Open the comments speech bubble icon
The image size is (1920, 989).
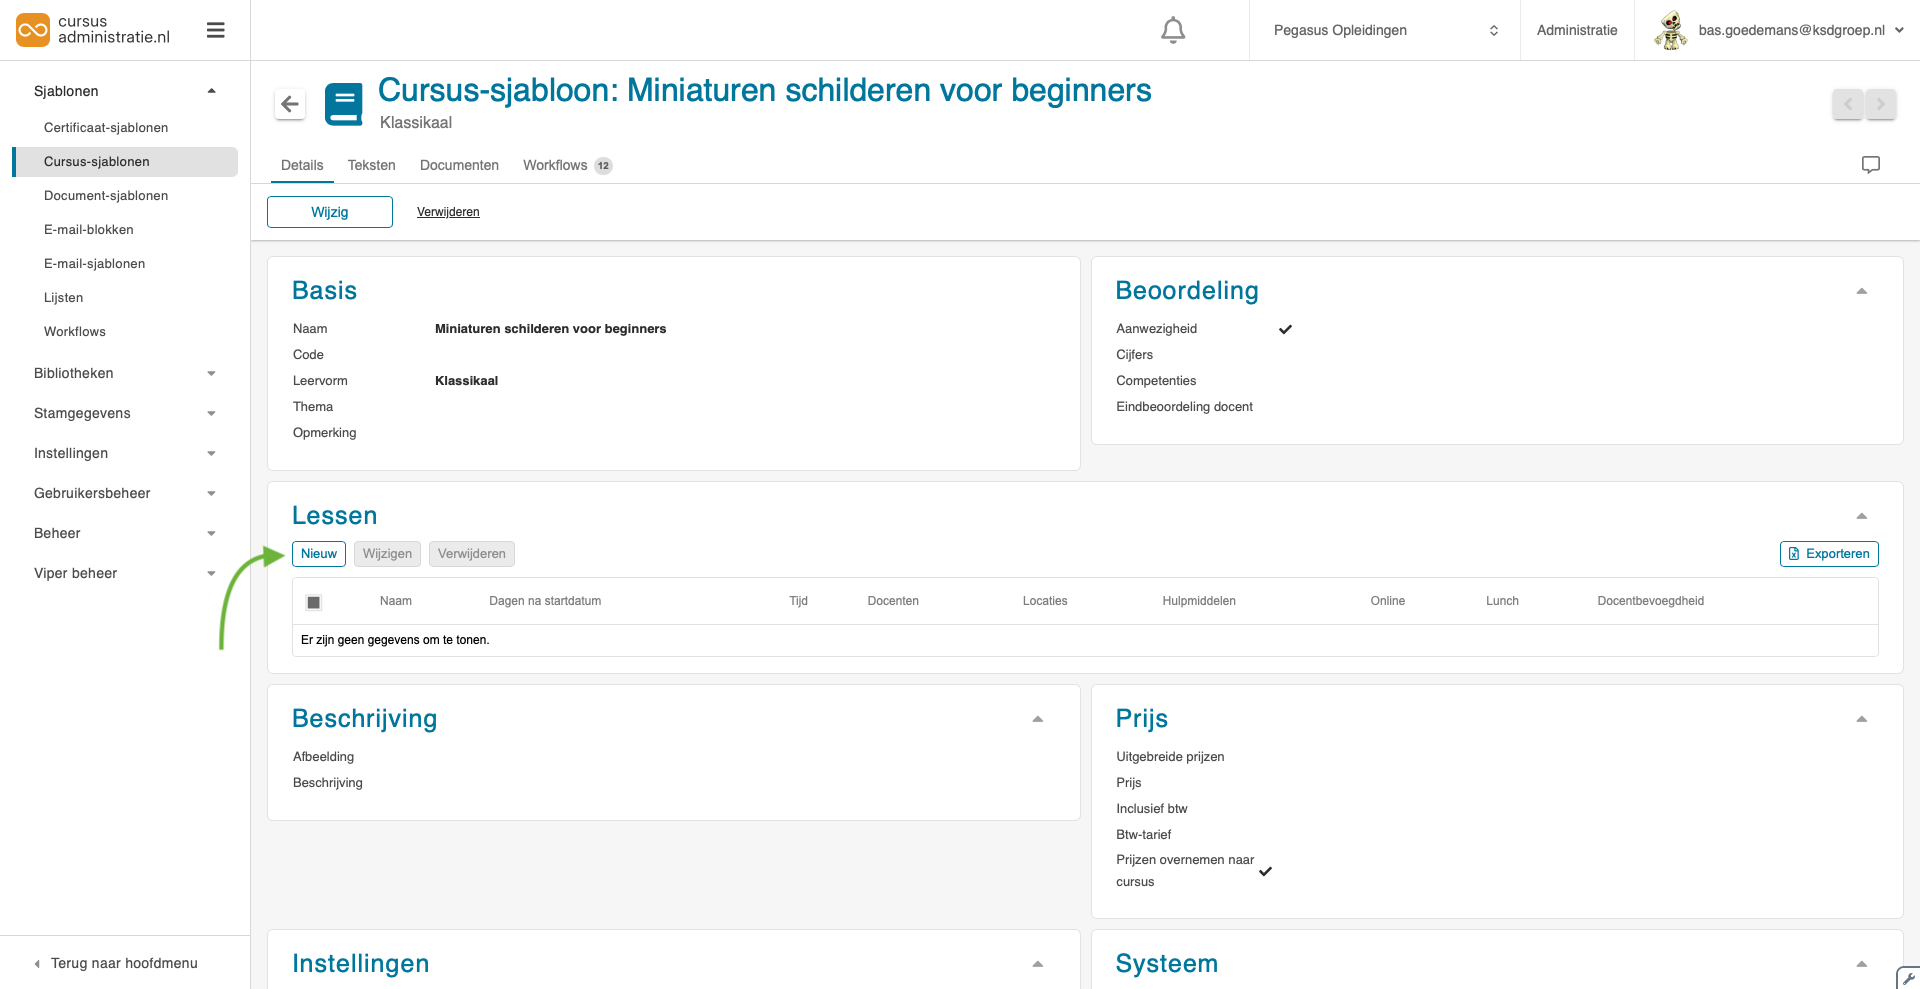pyautogui.click(x=1870, y=165)
